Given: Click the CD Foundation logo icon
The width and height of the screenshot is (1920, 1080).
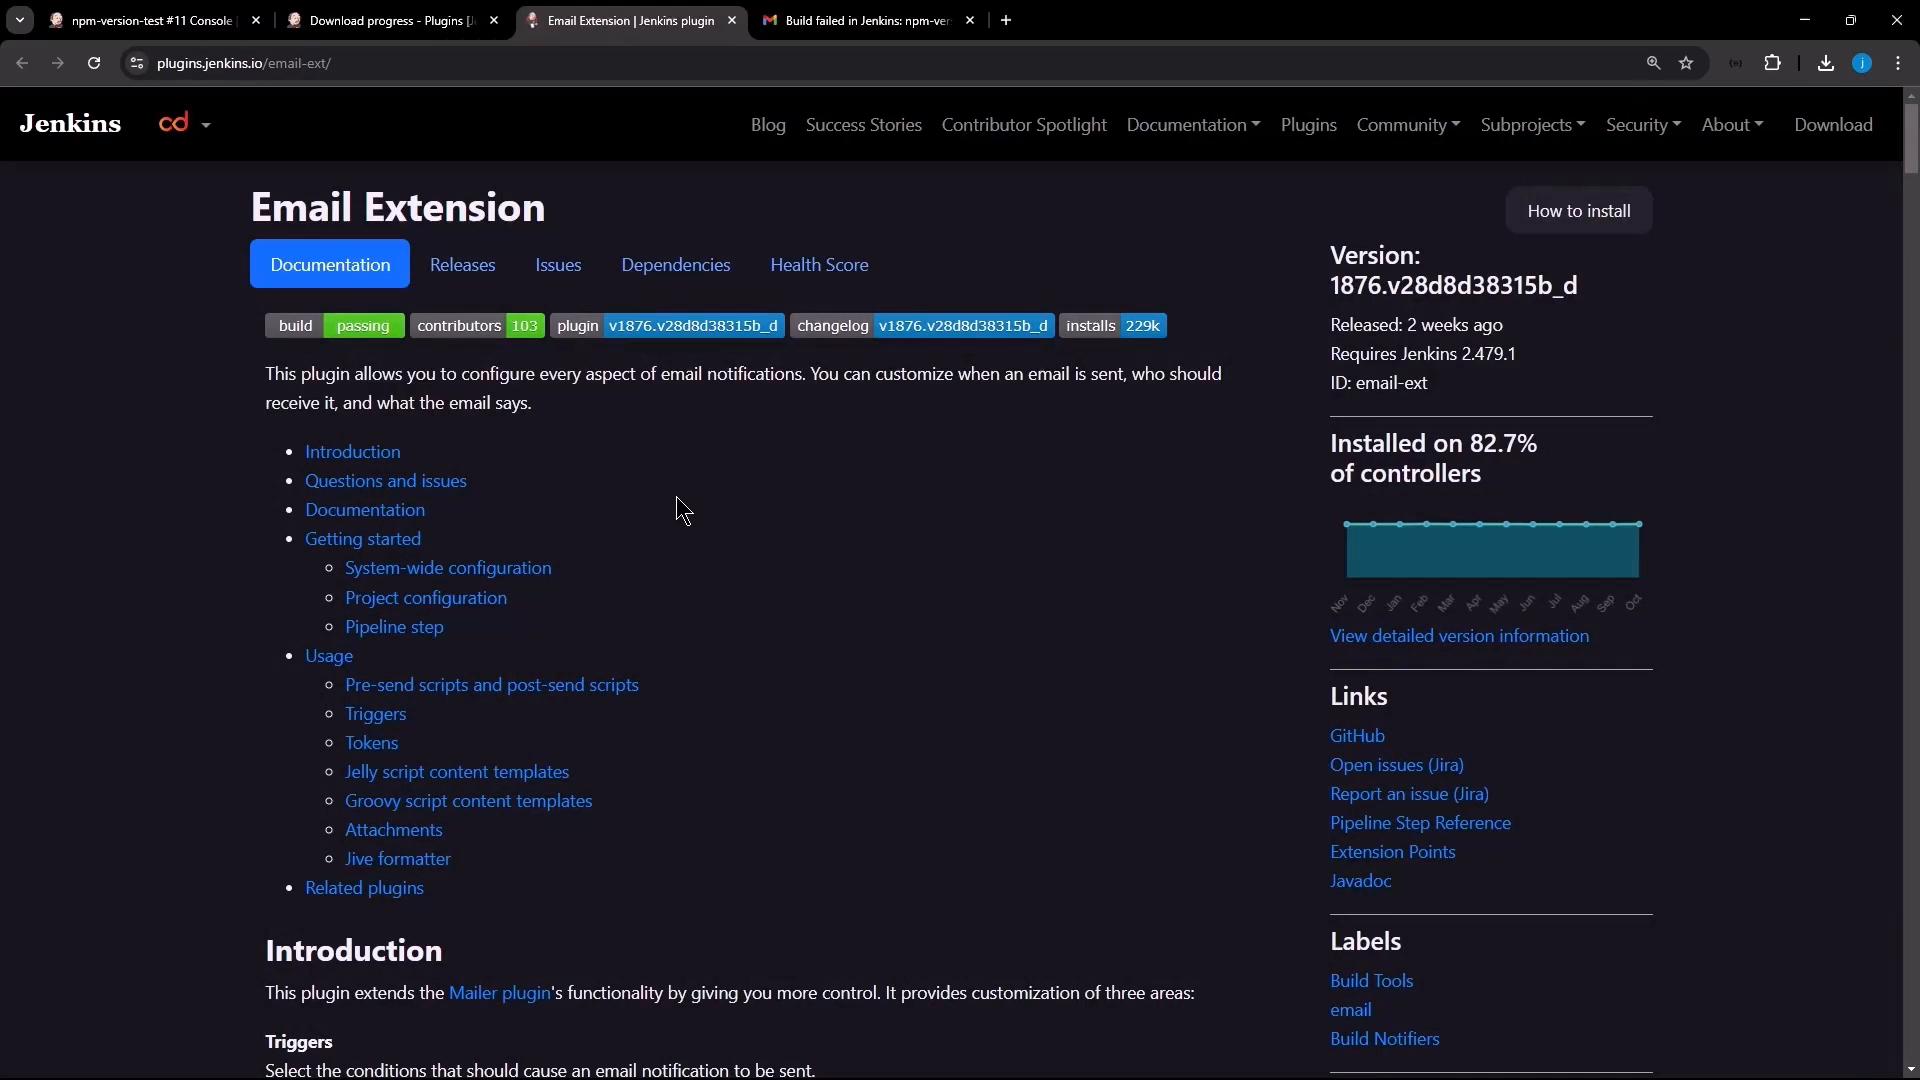Looking at the screenshot, I should click(174, 123).
